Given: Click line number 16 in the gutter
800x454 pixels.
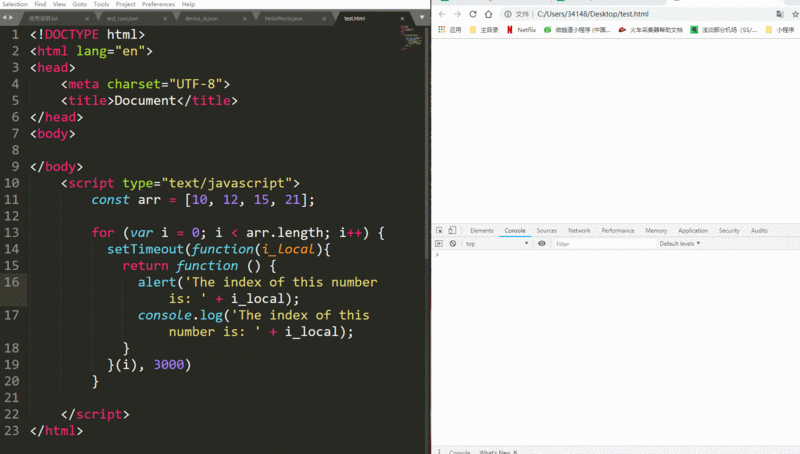Looking at the screenshot, I should 12,282.
